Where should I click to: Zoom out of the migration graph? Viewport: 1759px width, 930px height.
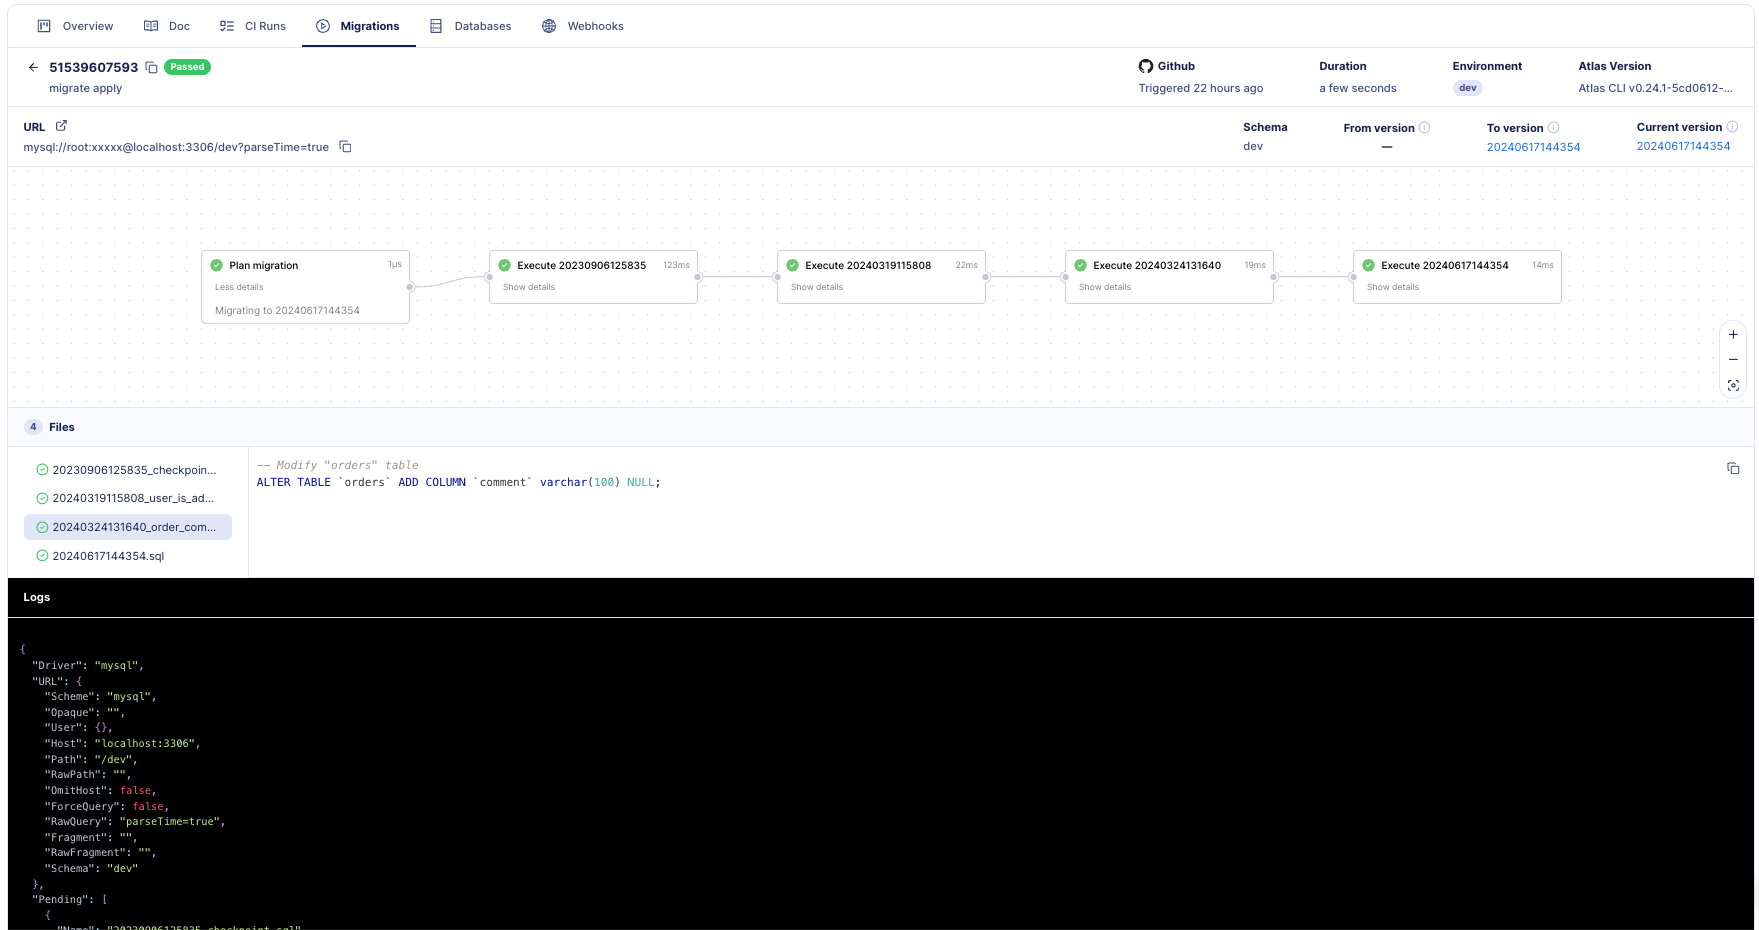(1733, 359)
